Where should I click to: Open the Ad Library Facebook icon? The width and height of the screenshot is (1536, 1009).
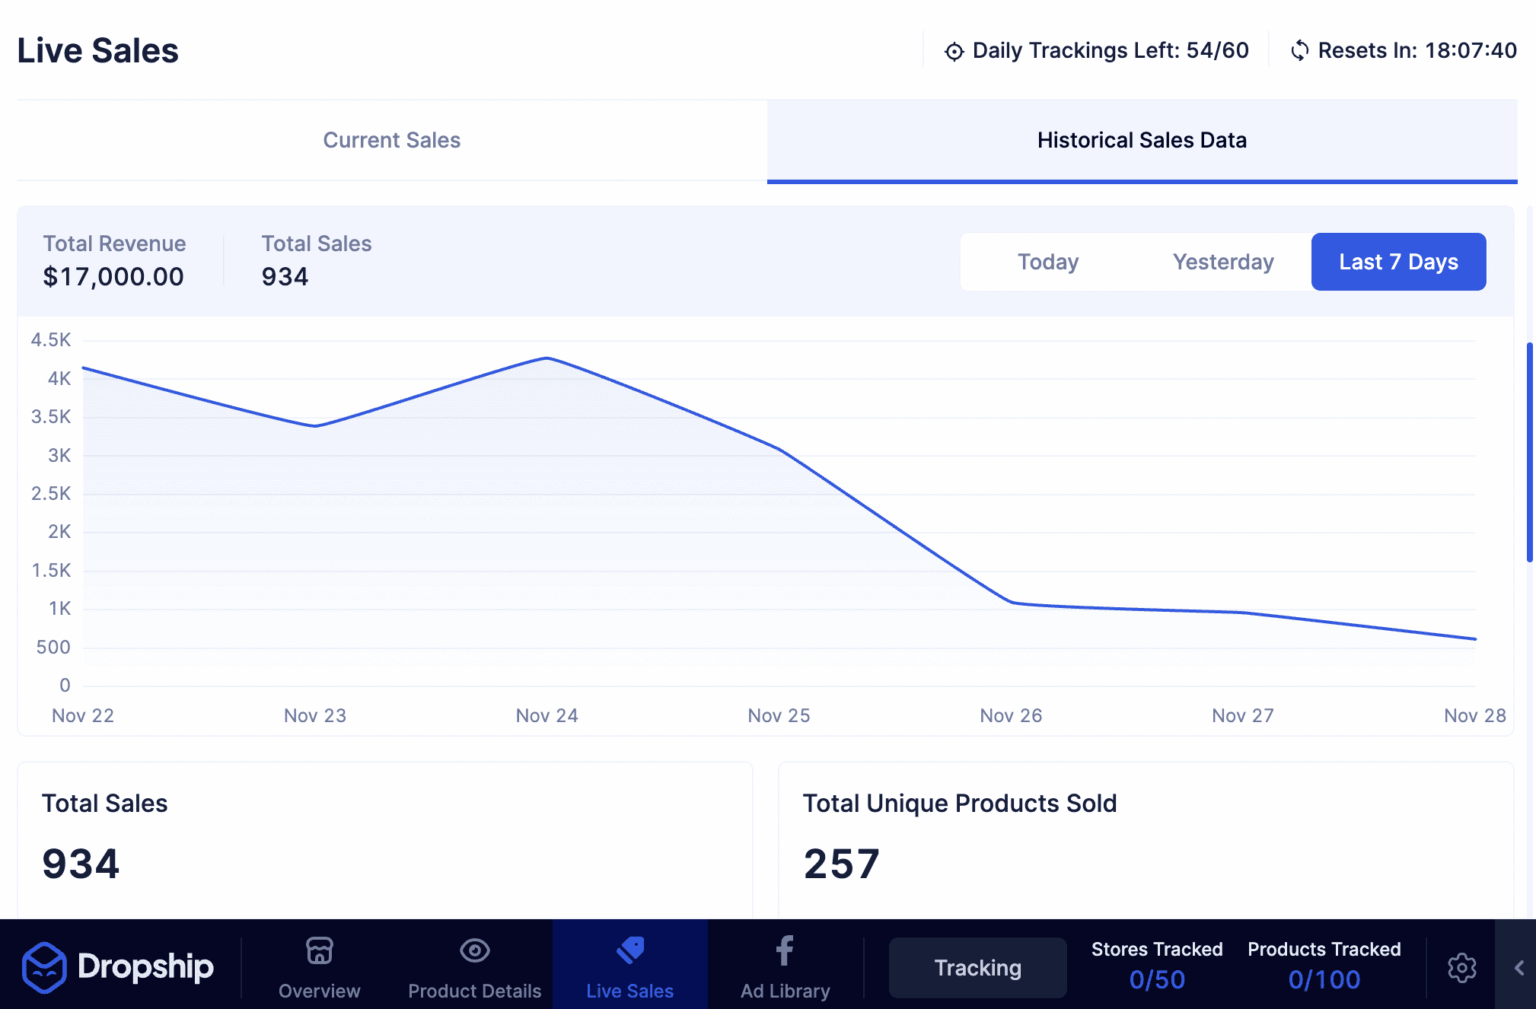pos(785,950)
